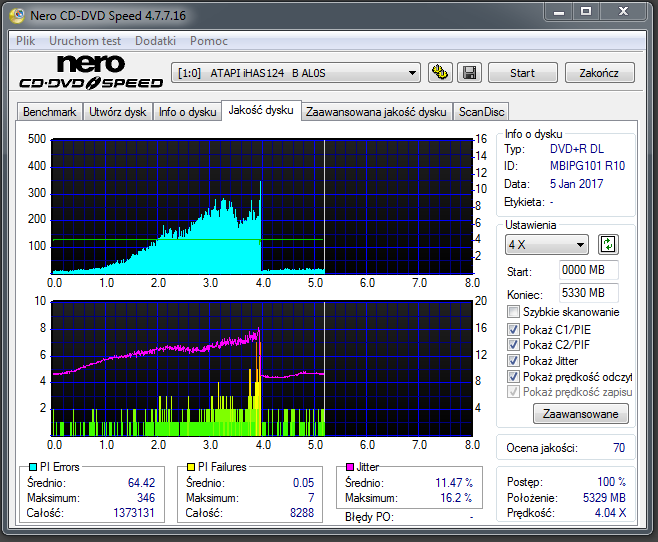Click the Start button
The height and width of the screenshot is (542, 658).
(x=522, y=73)
